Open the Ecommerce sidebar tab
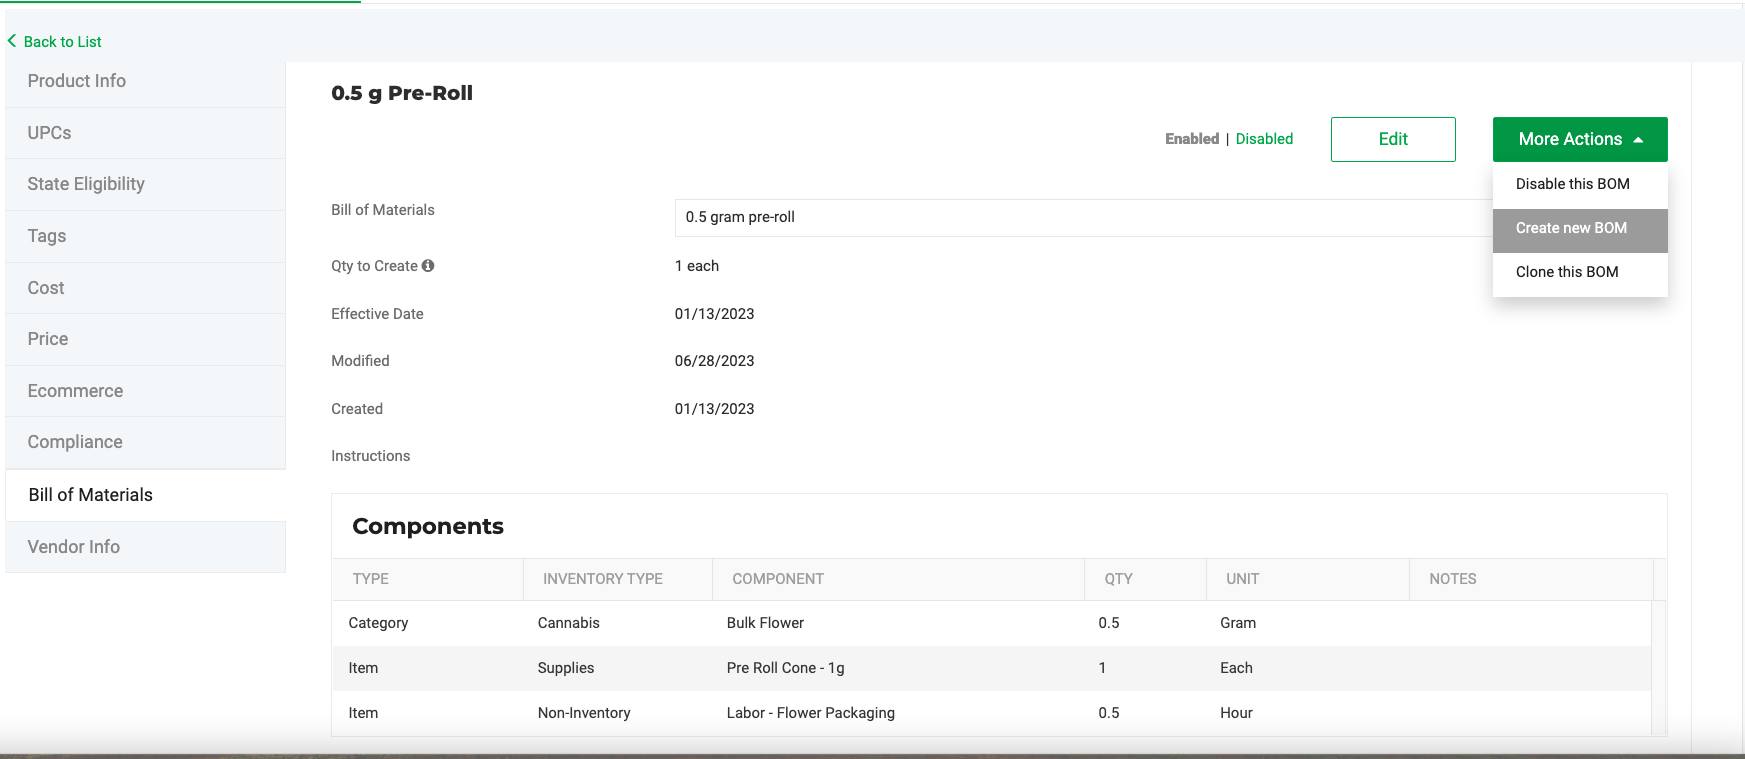Viewport: 1745px width, 759px height. click(x=146, y=391)
